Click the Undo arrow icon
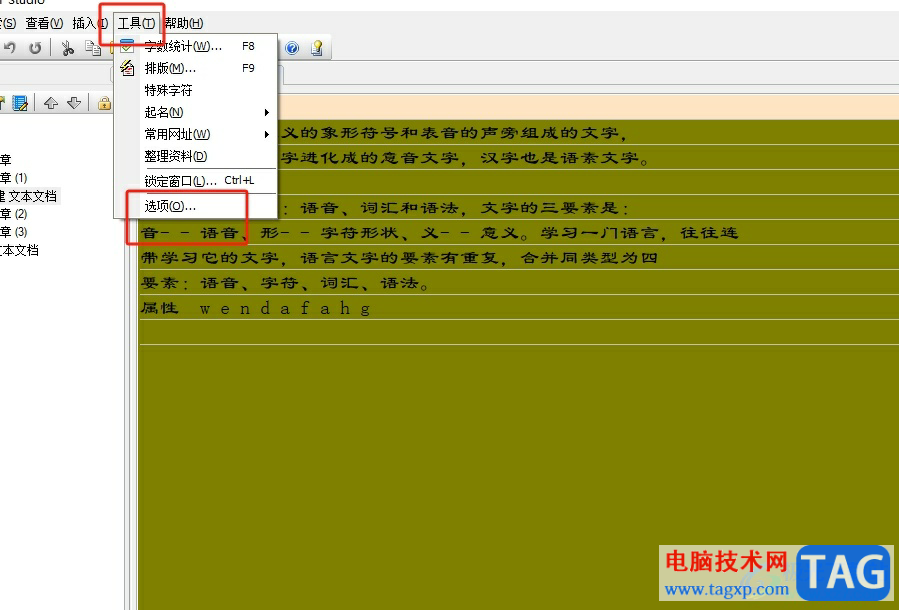 tap(9, 48)
